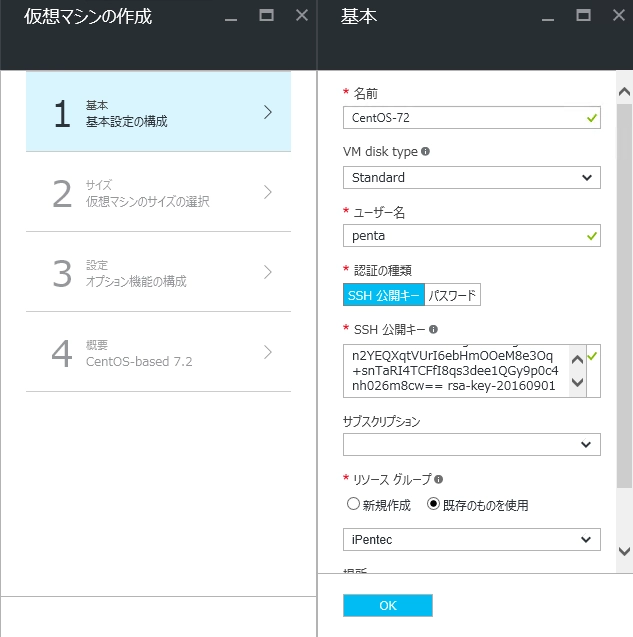This screenshot has width=633, height=637.
Task: Select SSH 公開キー authentication type
Action: tap(384, 295)
